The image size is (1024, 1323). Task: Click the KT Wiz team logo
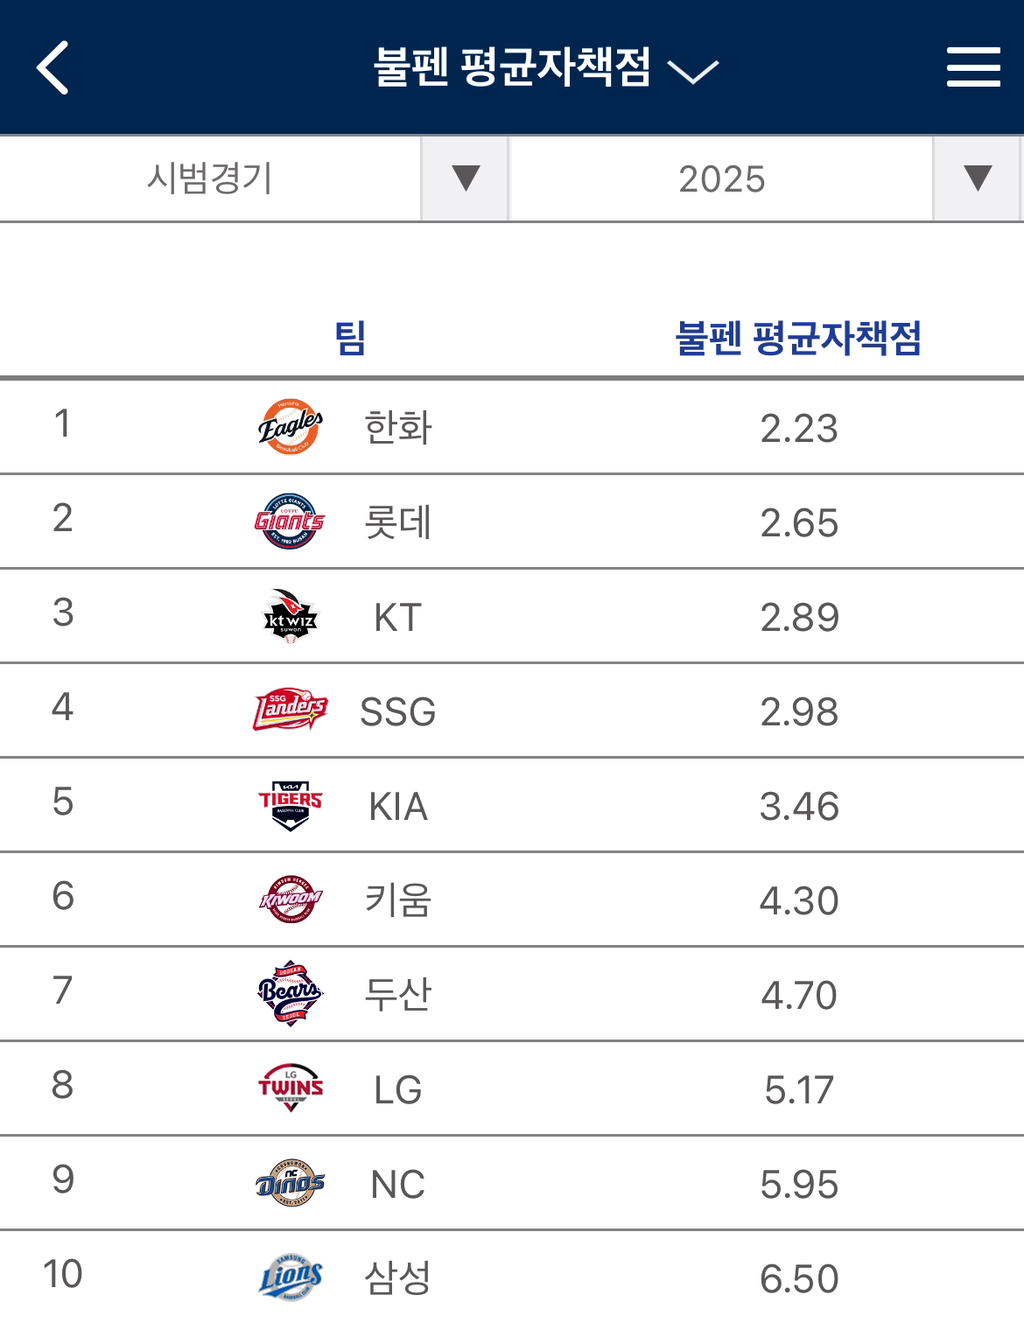pyautogui.click(x=290, y=616)
